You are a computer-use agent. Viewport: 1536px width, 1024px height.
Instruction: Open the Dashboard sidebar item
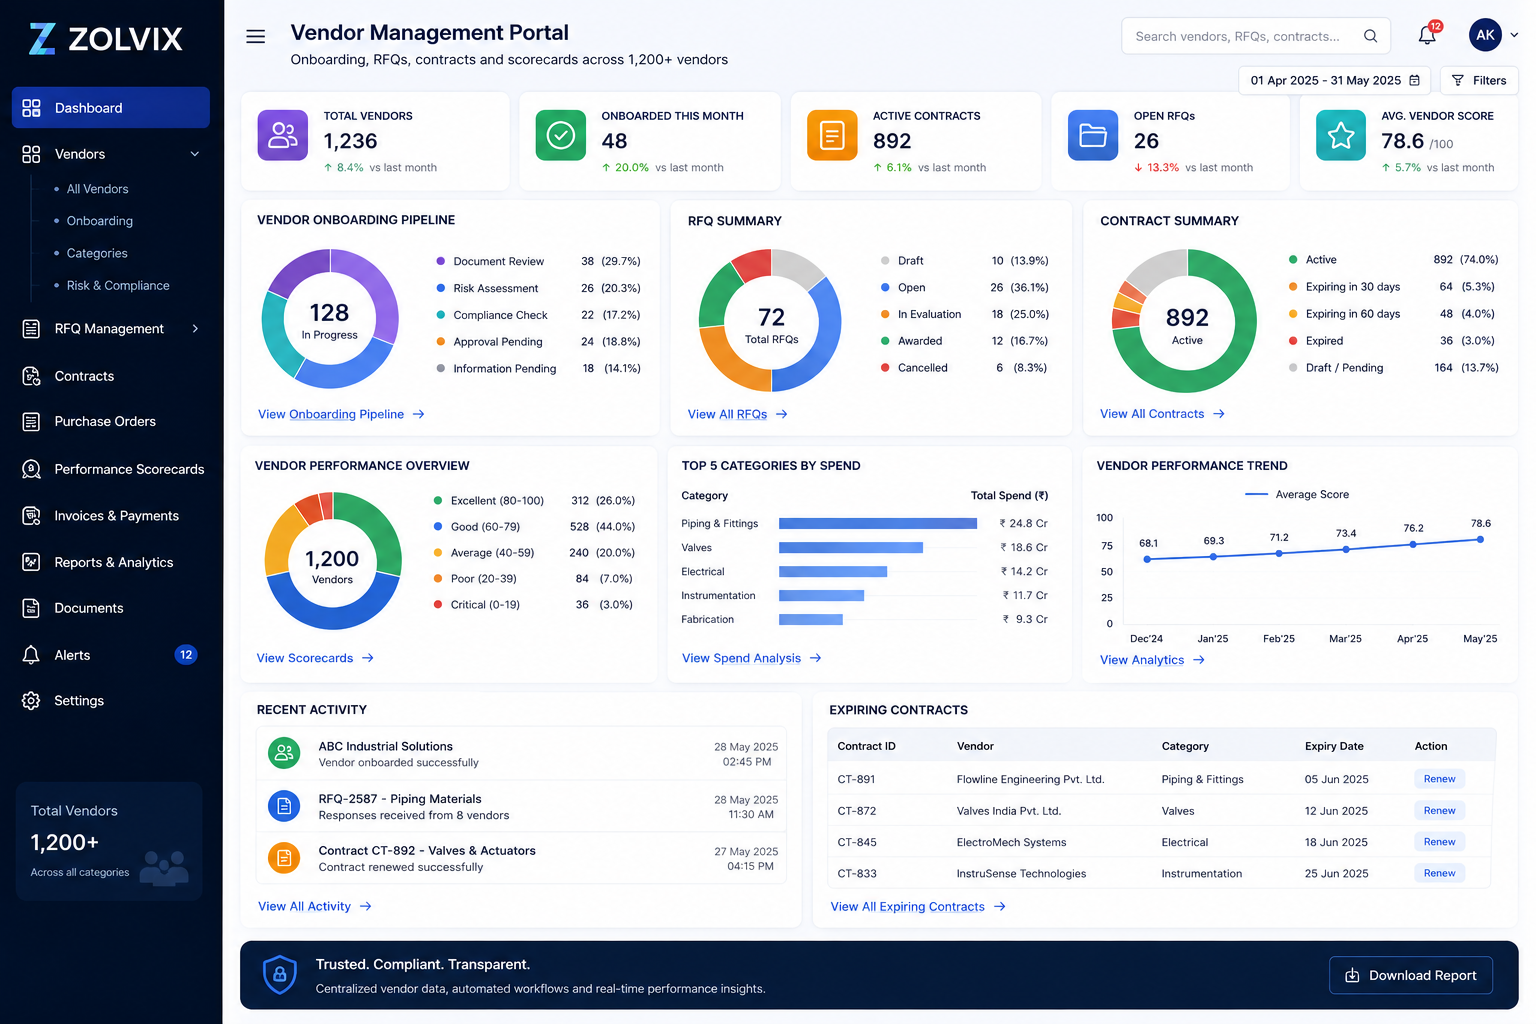click(111, 108)
